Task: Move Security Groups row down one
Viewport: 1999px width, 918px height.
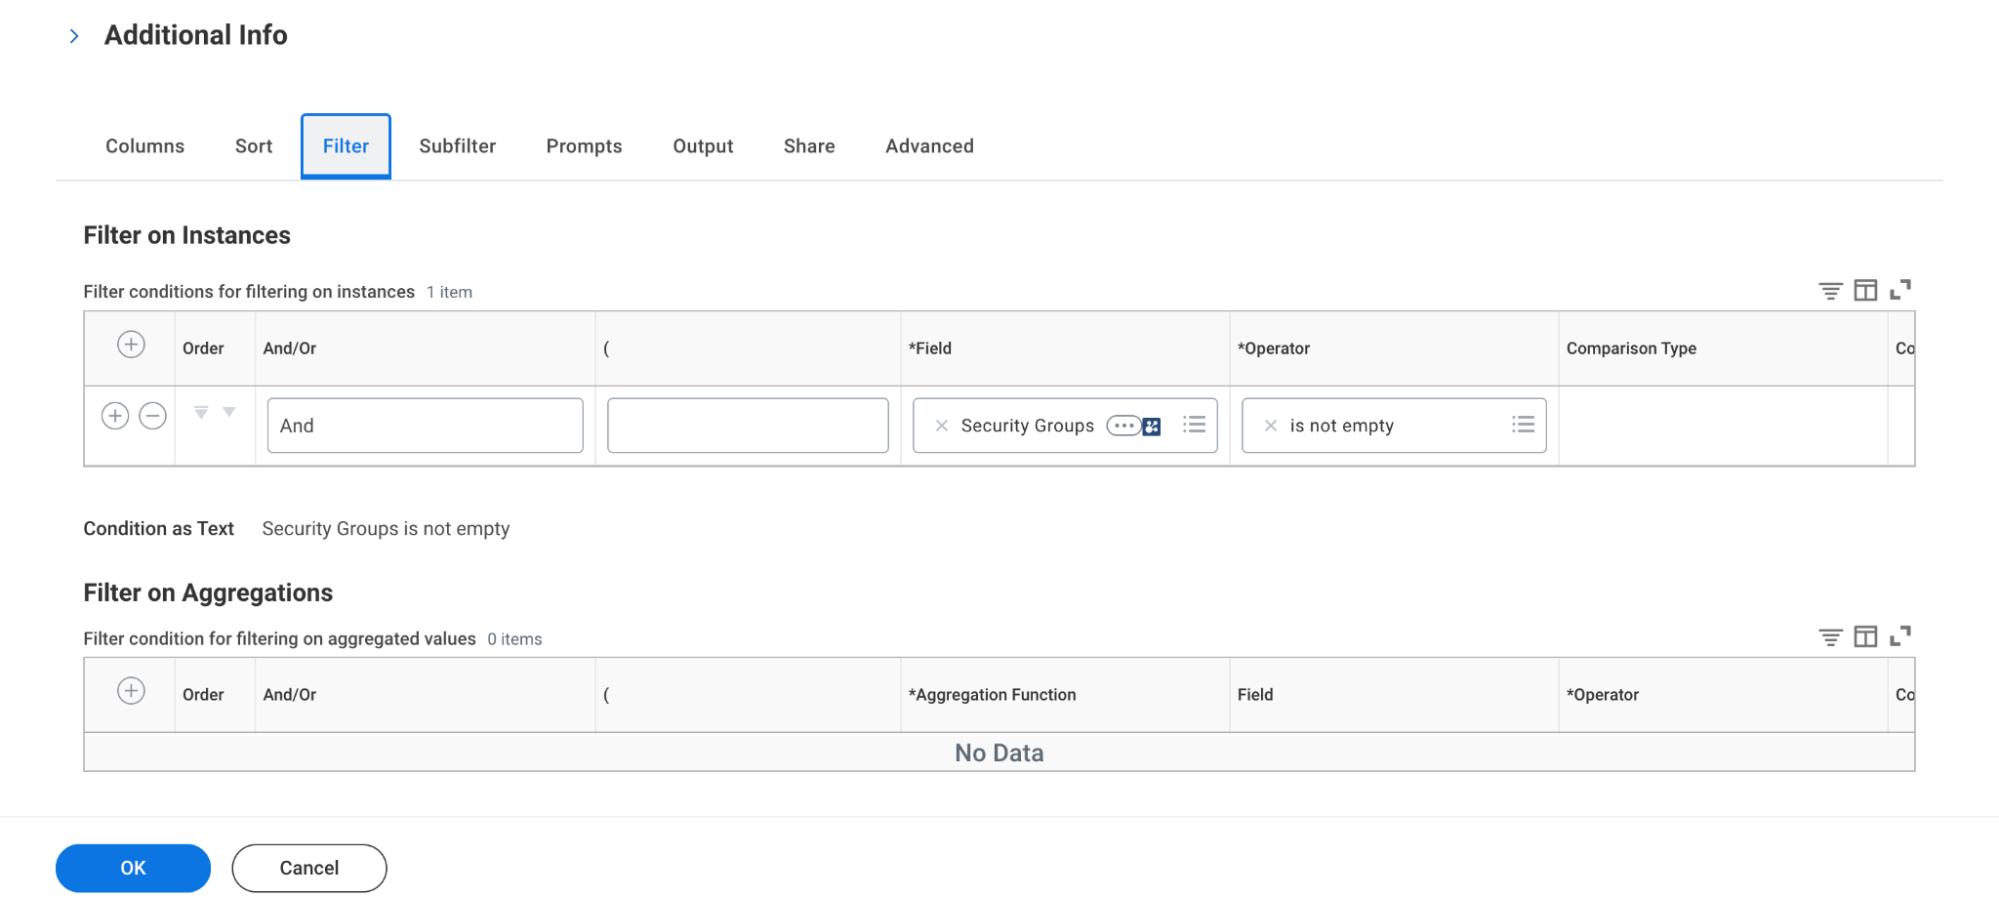Action: [229, 412]
